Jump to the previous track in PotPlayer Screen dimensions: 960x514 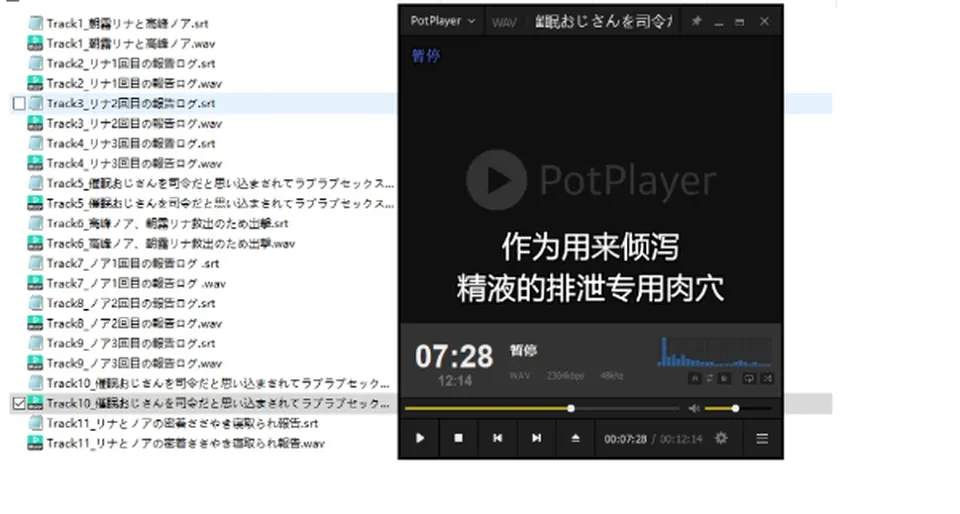click(x=497, y=438)
